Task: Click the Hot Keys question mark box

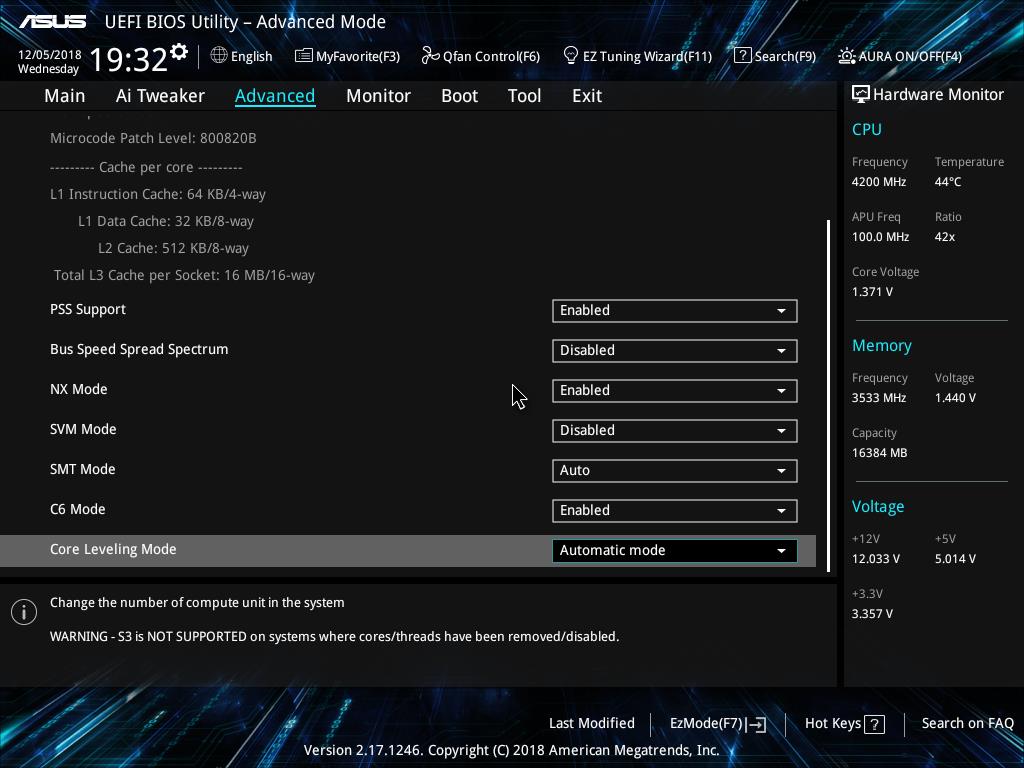Action: pyautogui.click(x=874, y=724)
